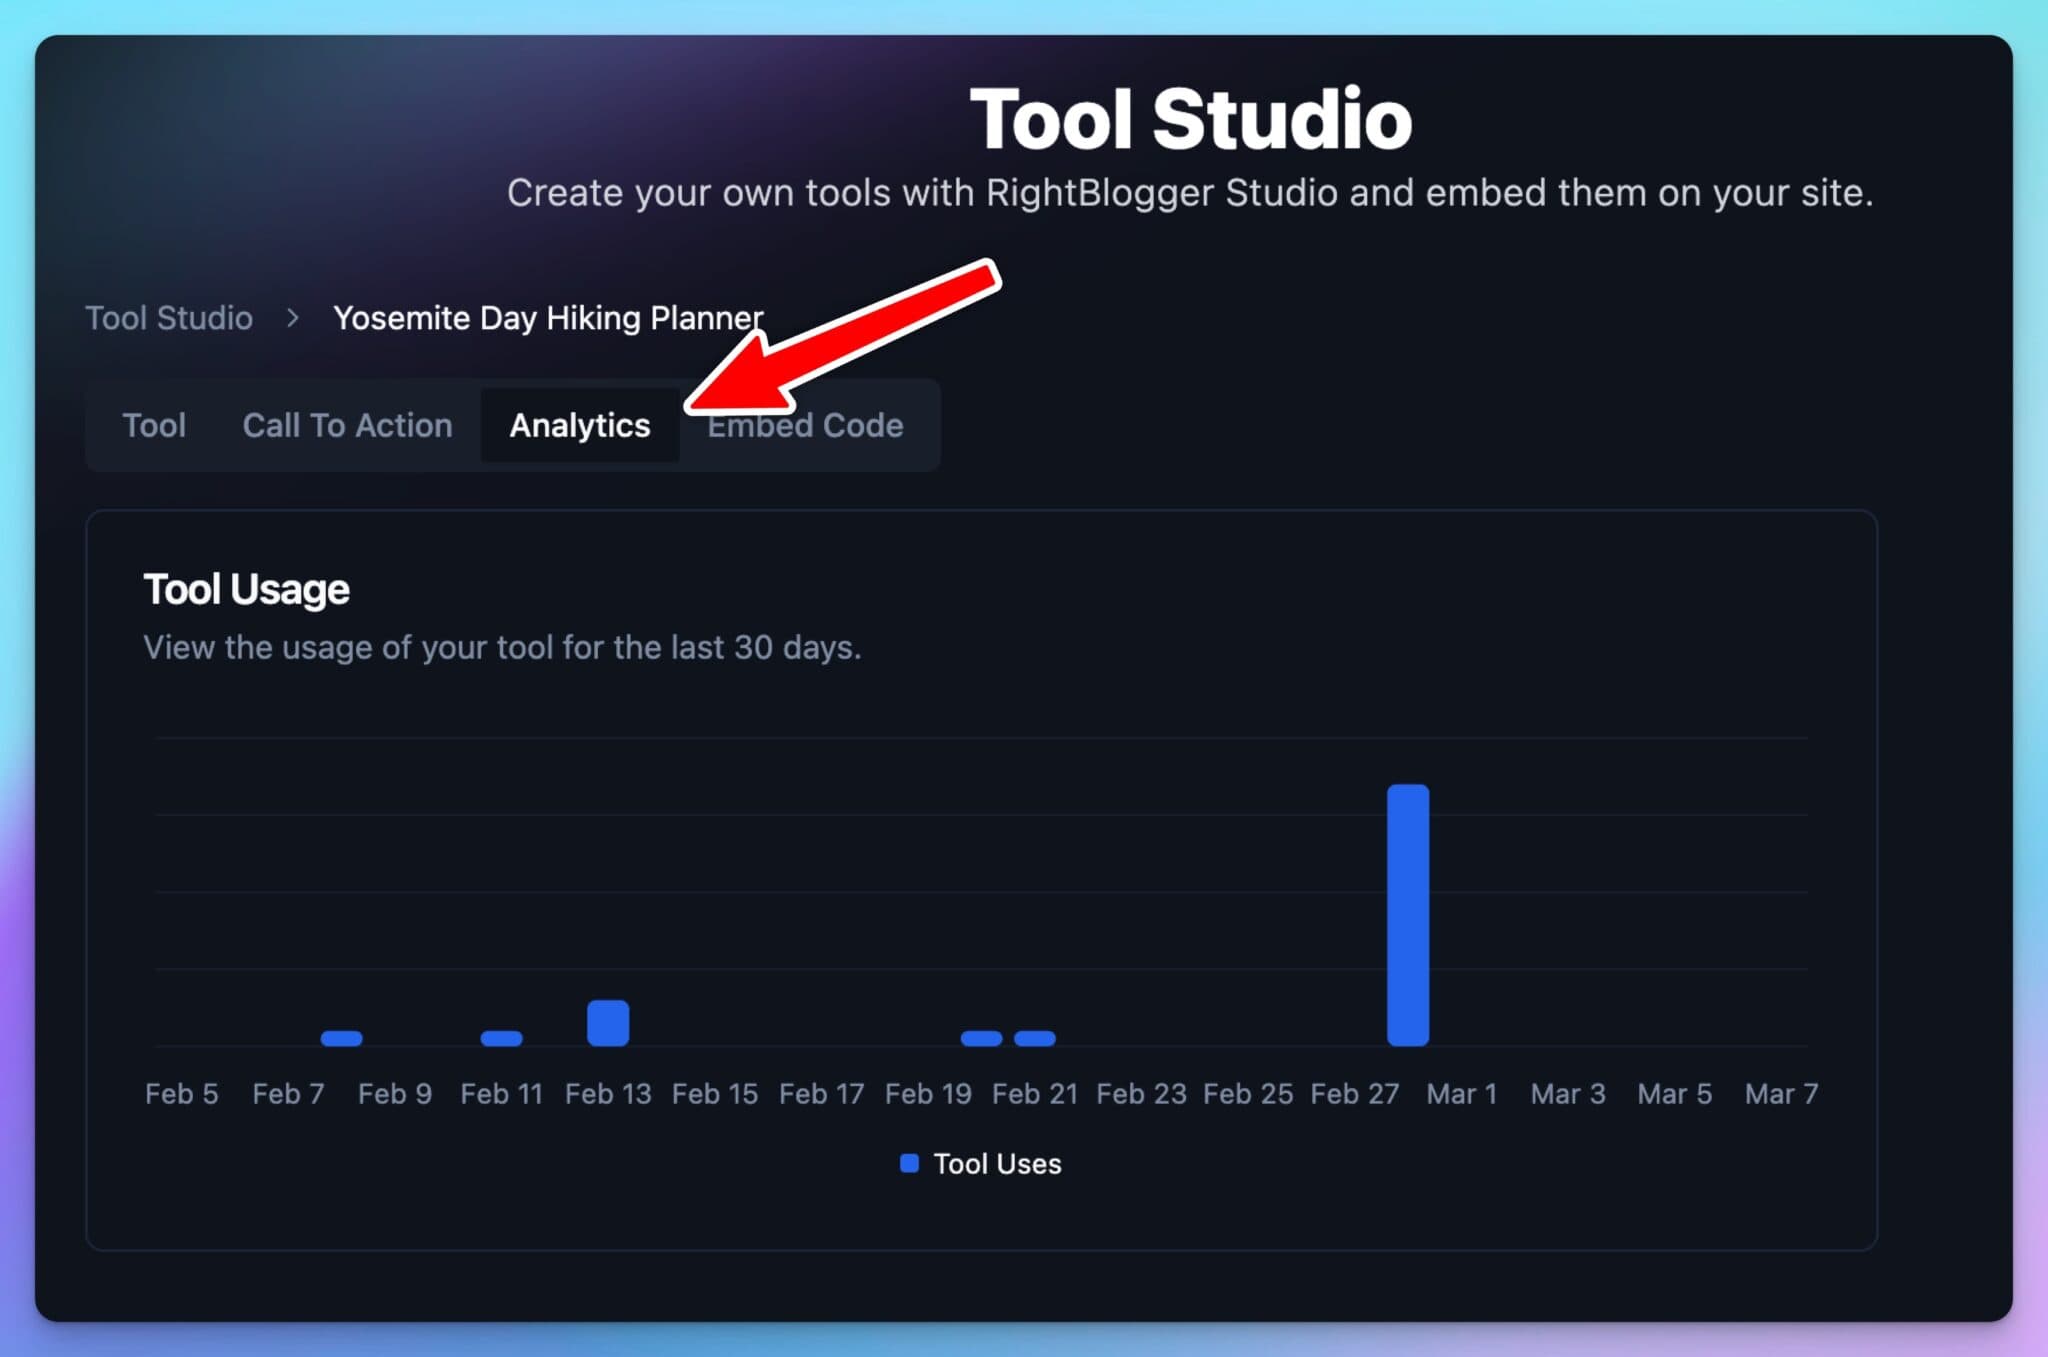The height and width of the screenshot is (1357, 2048).
Task: Click the usage bar just before Feb 20
Action: (981, 1039)
